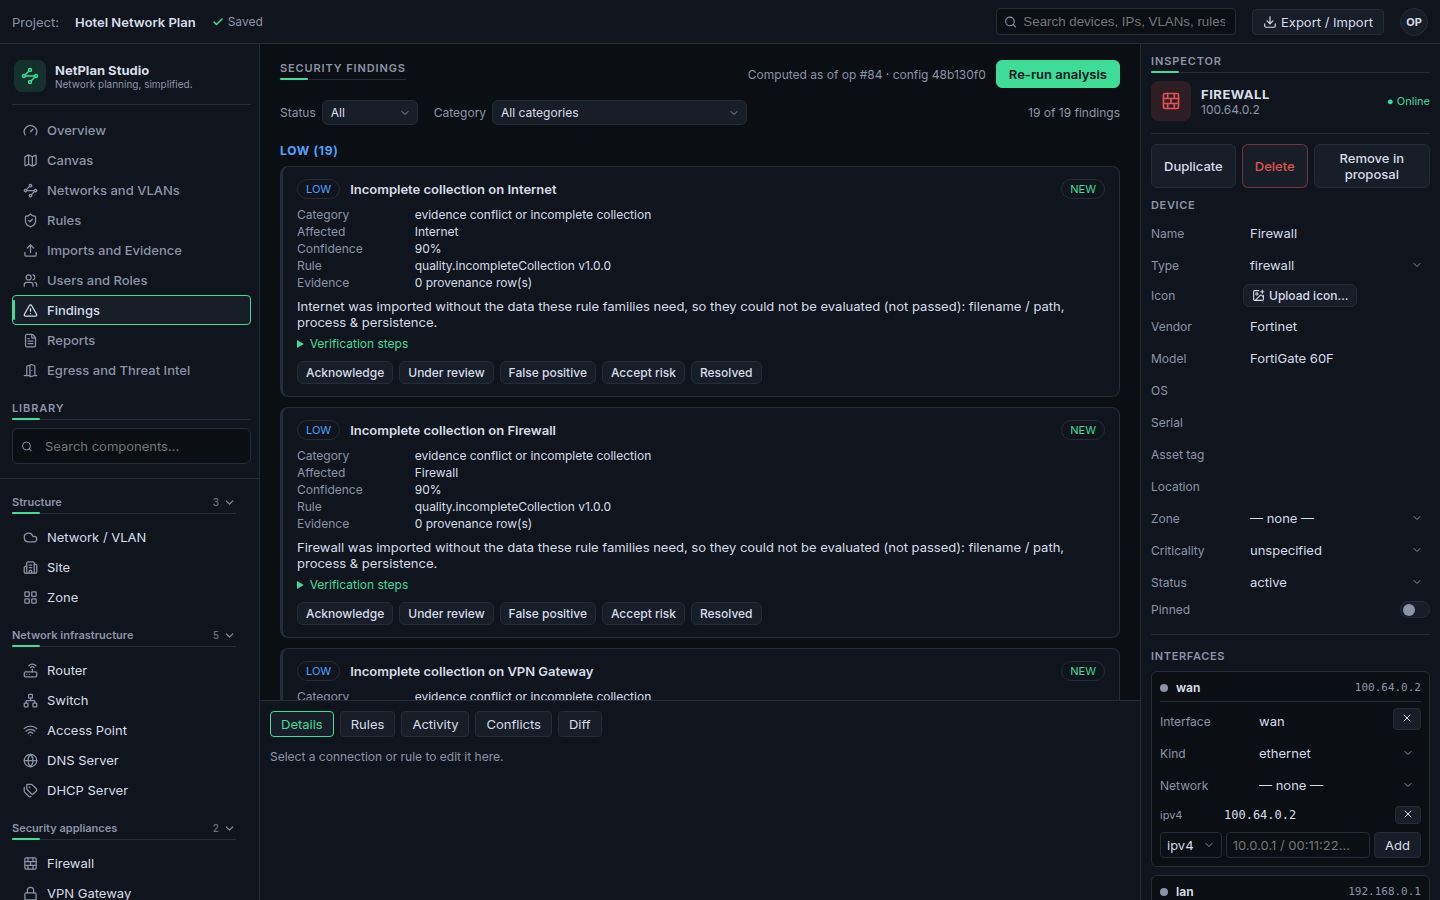Click Re-run analysis button
The height and width of the screenshot is (900, 1440).
click(x=1057, y=74)
